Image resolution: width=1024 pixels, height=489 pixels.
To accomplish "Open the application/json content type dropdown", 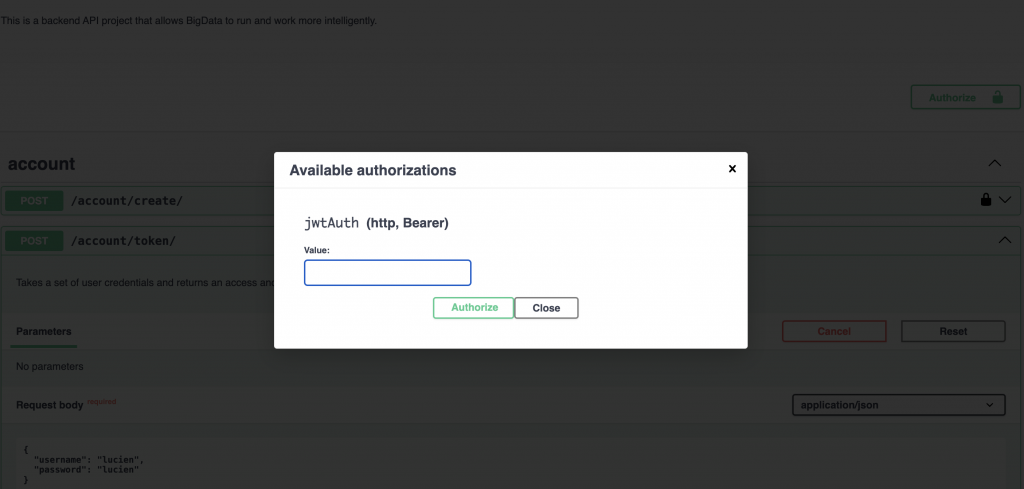I will pyautogui.click(x=899, y=405).
